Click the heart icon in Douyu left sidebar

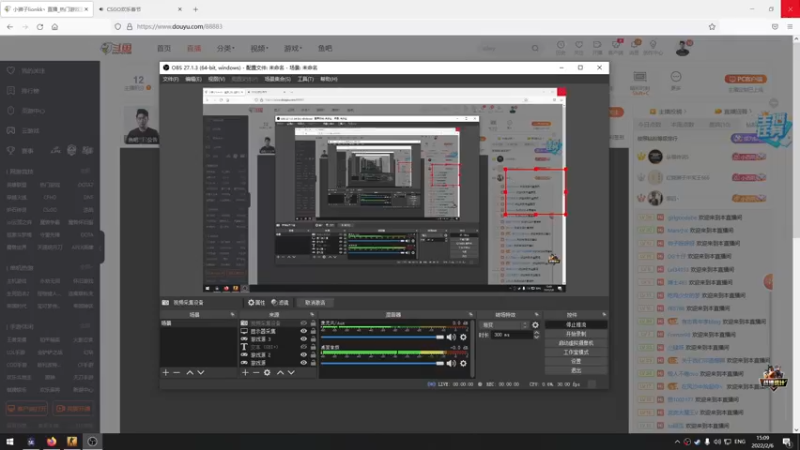tap(11, 70)
